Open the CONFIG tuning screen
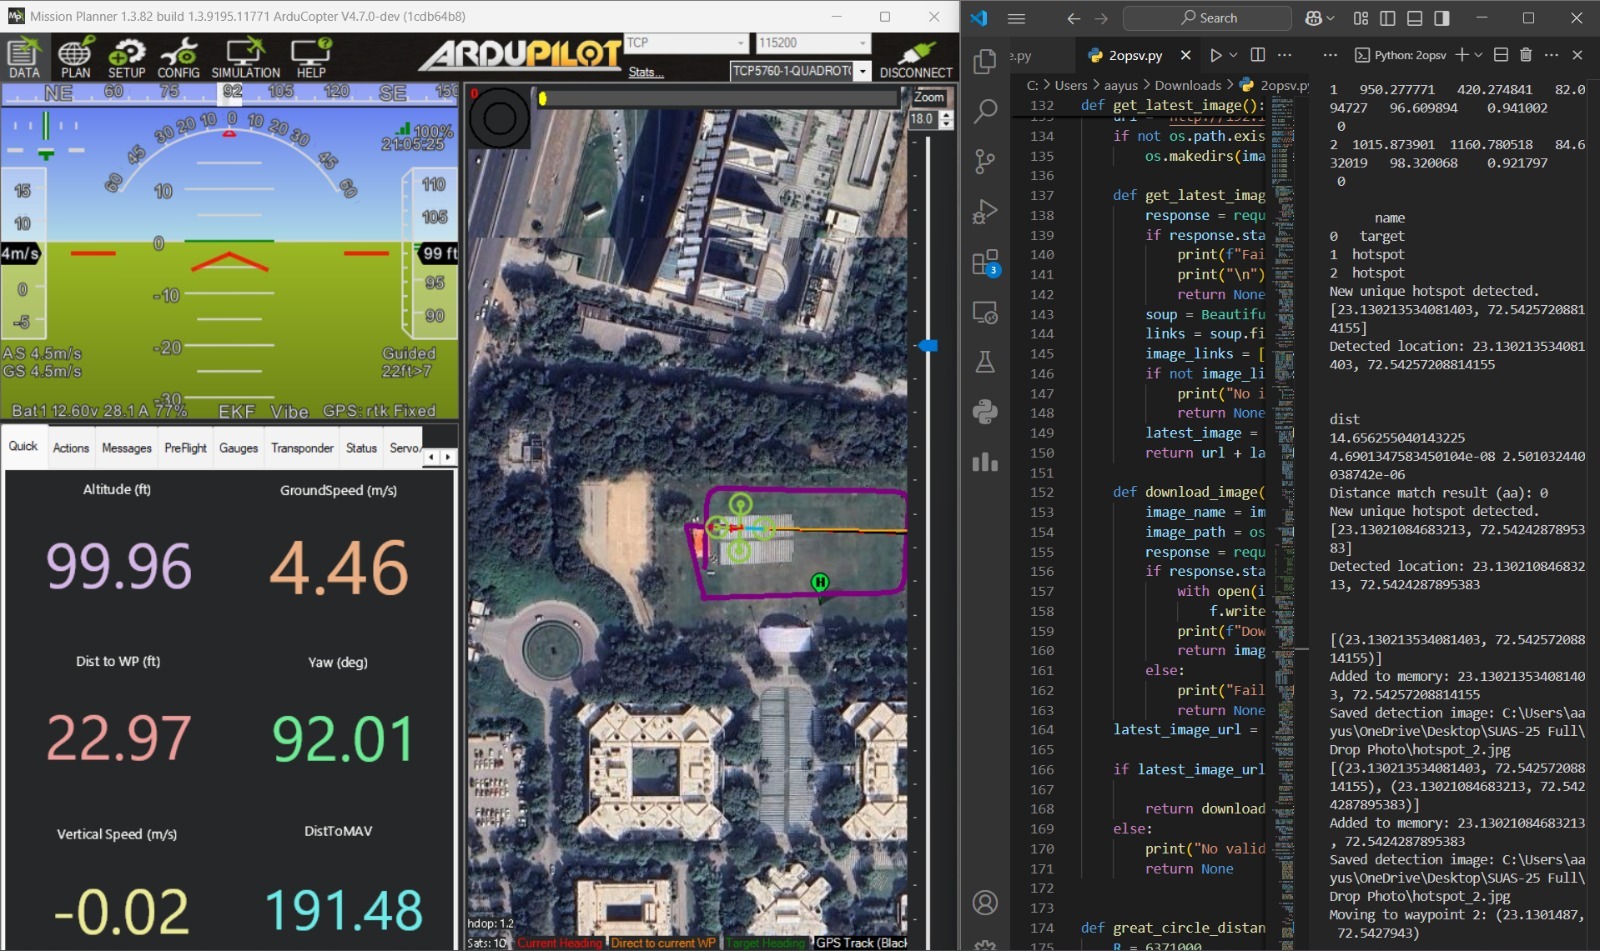The width and height of the screenshot is (1600, 951). tap(178, 57)
